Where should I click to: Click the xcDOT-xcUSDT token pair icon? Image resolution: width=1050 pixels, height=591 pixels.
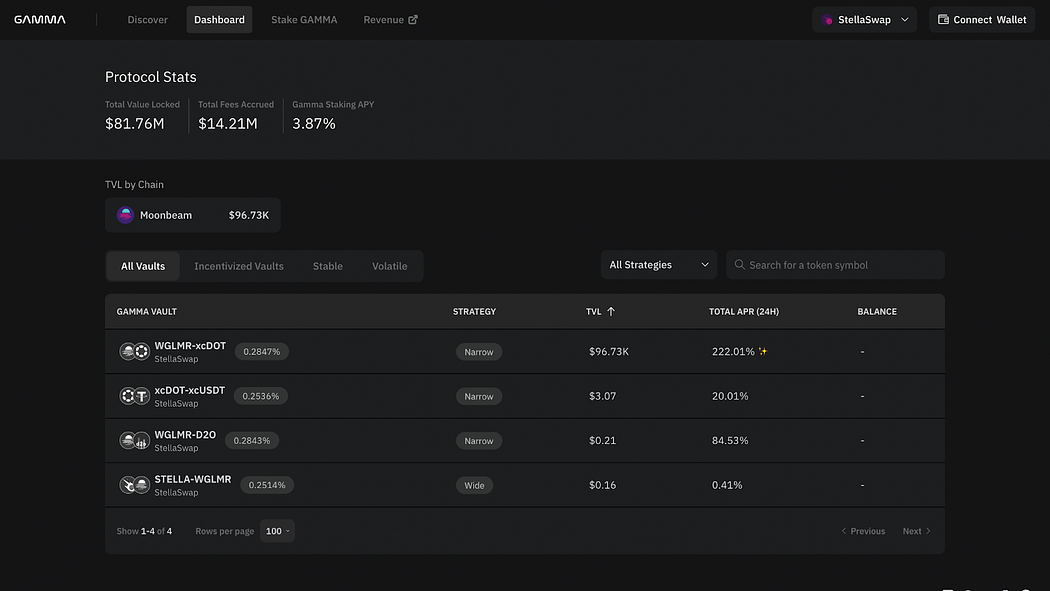134,396
